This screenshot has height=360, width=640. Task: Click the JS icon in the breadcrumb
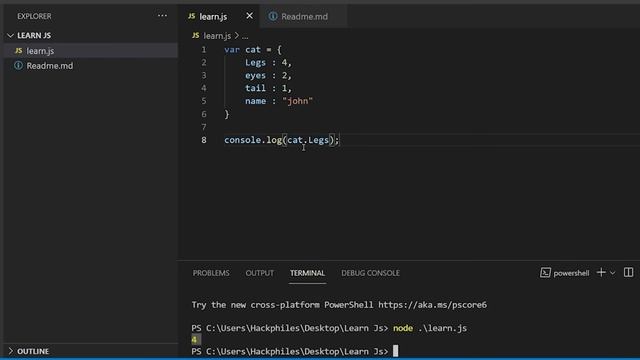[196, 36]
